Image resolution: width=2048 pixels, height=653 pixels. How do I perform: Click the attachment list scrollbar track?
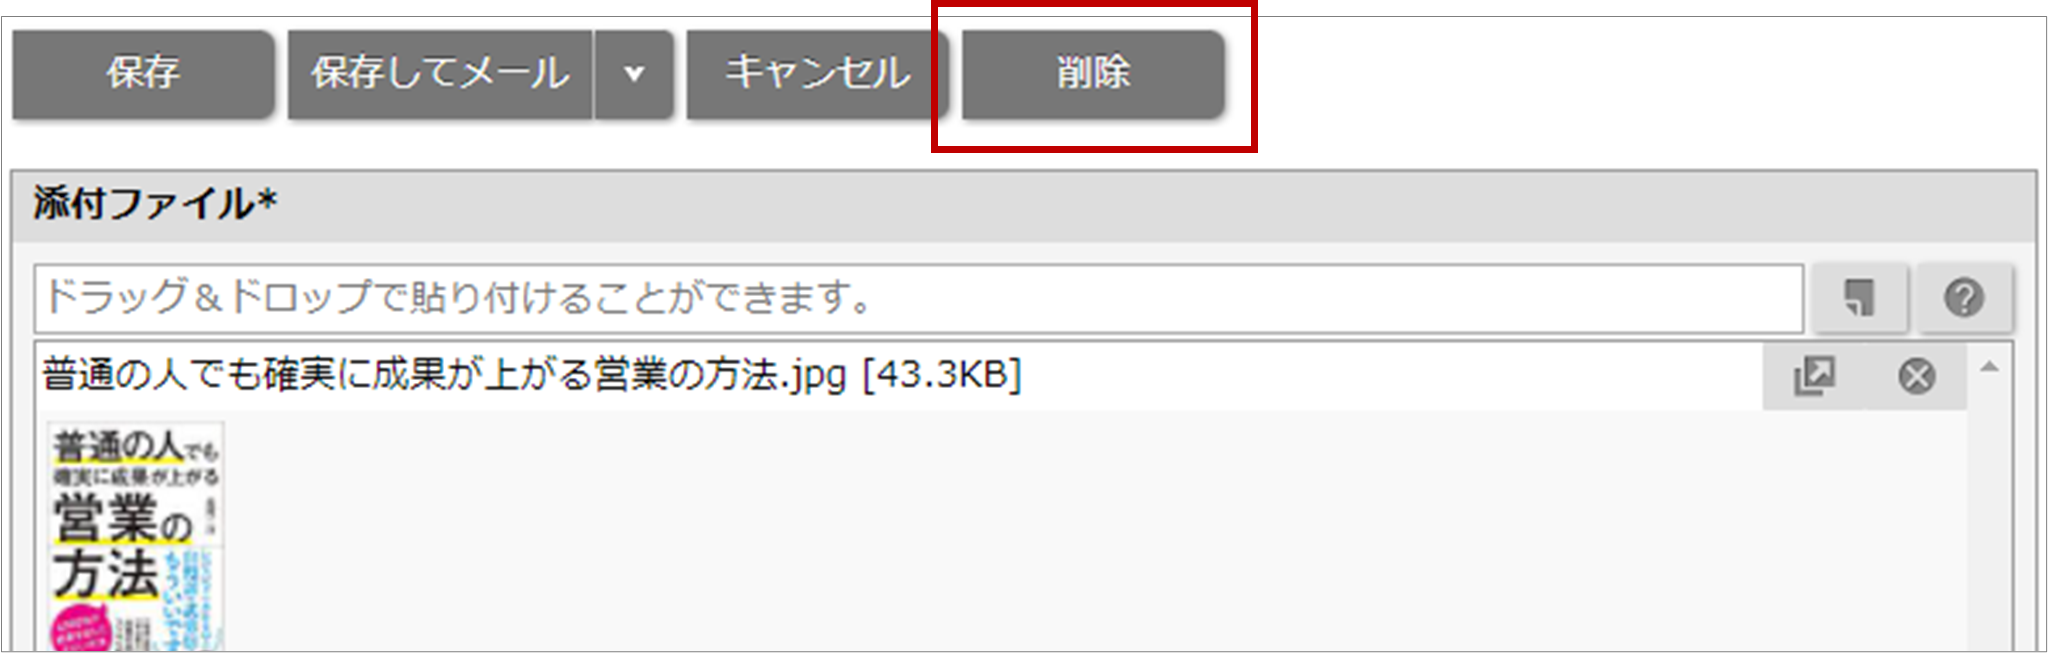point(1990,515)
